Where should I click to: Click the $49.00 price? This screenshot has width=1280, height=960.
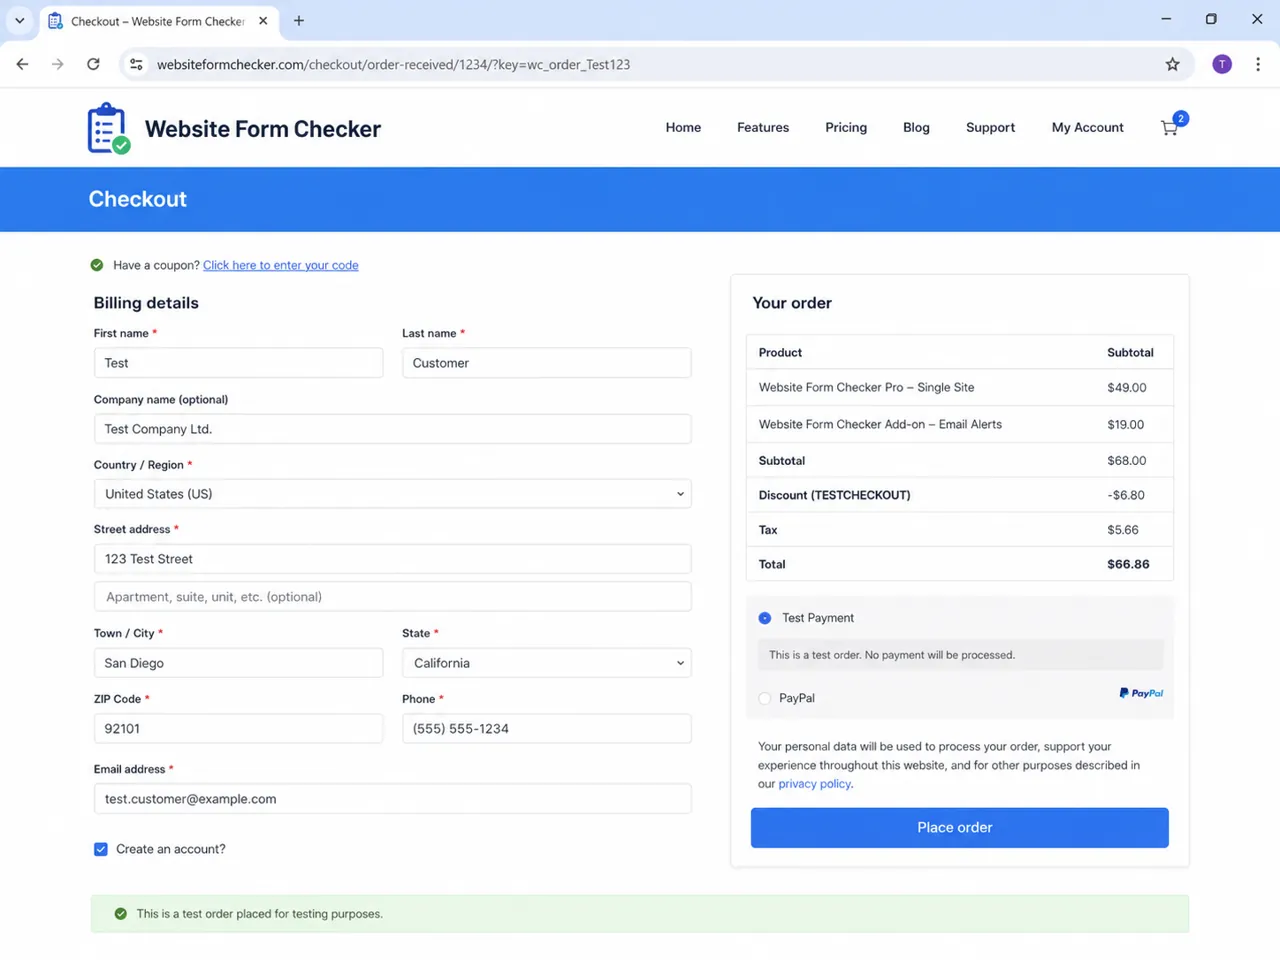click(1126, 388)
